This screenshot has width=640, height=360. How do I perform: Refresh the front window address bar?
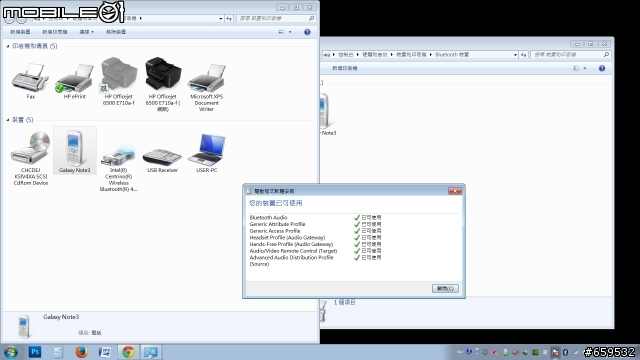[229, 18]
